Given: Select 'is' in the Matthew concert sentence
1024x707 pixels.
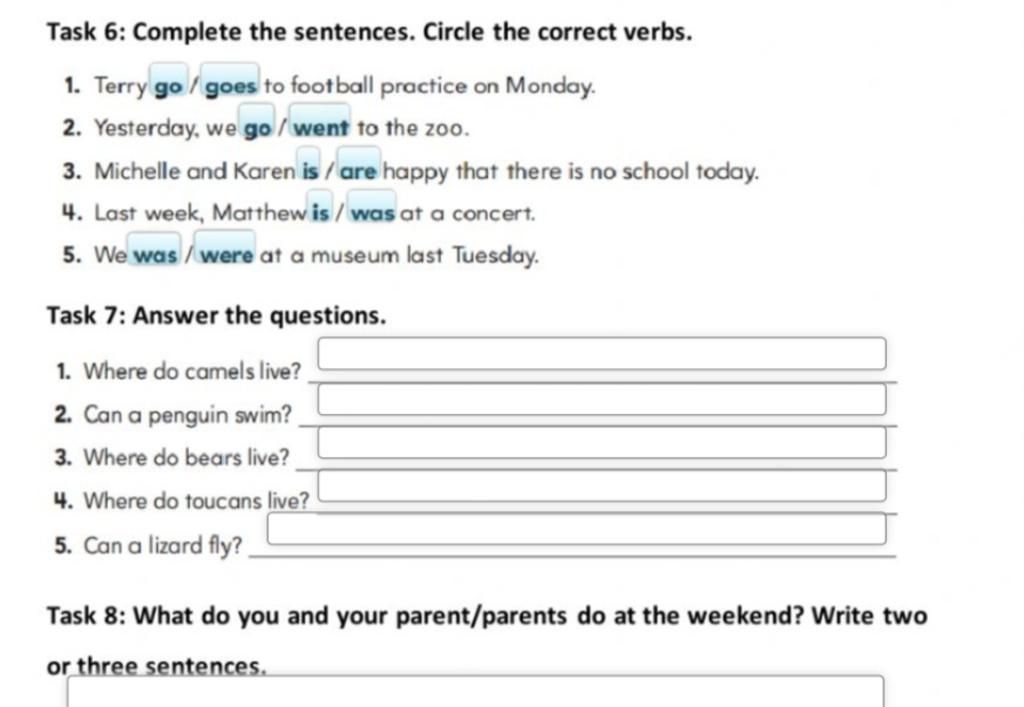Looking at the screenshot, I should (x=320, y=208).
